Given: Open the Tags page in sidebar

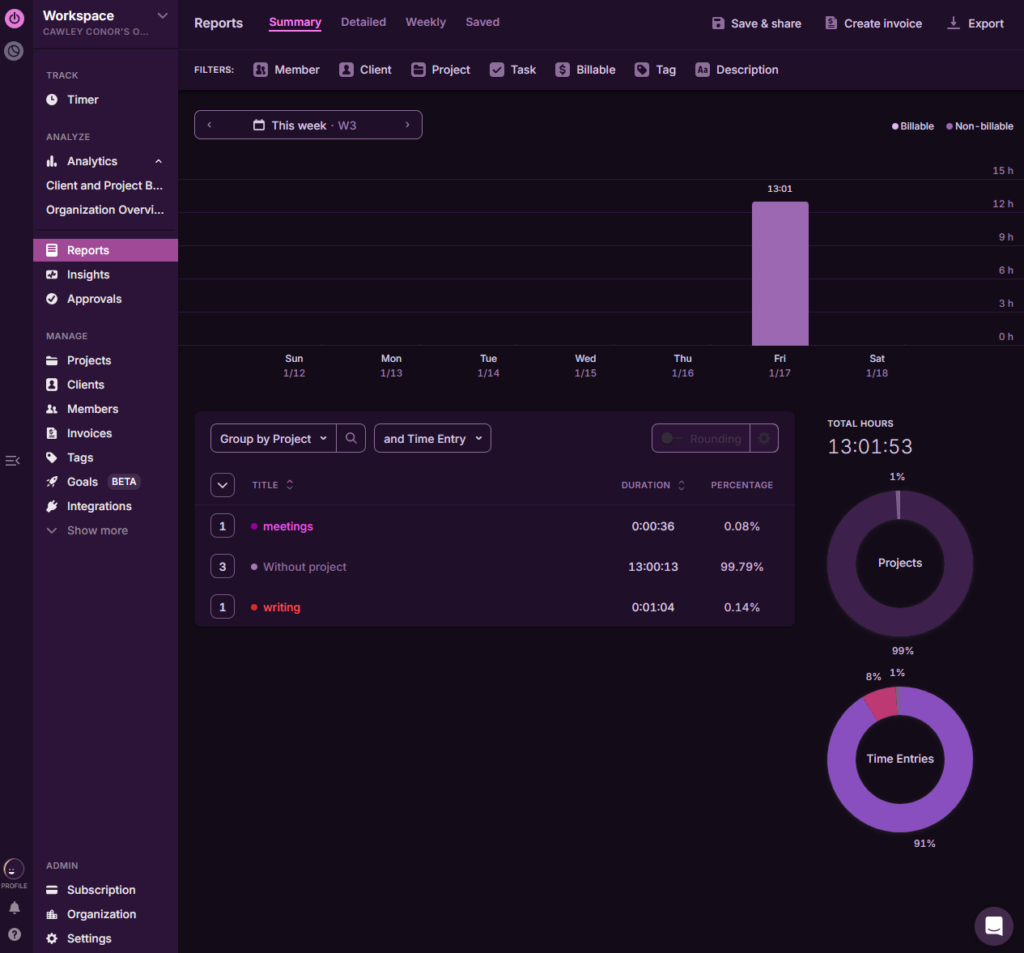Looking at the screenshot, I should pos(80,458).
